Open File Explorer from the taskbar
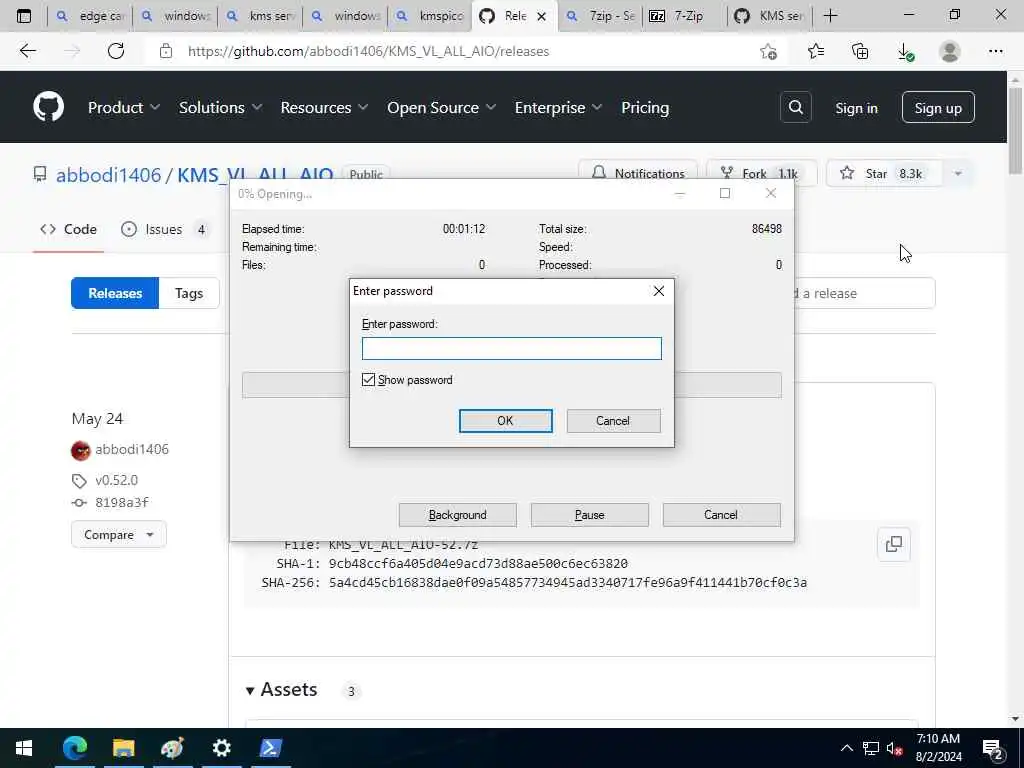This screenshot has height=768, width=1024. click(123, 748)
